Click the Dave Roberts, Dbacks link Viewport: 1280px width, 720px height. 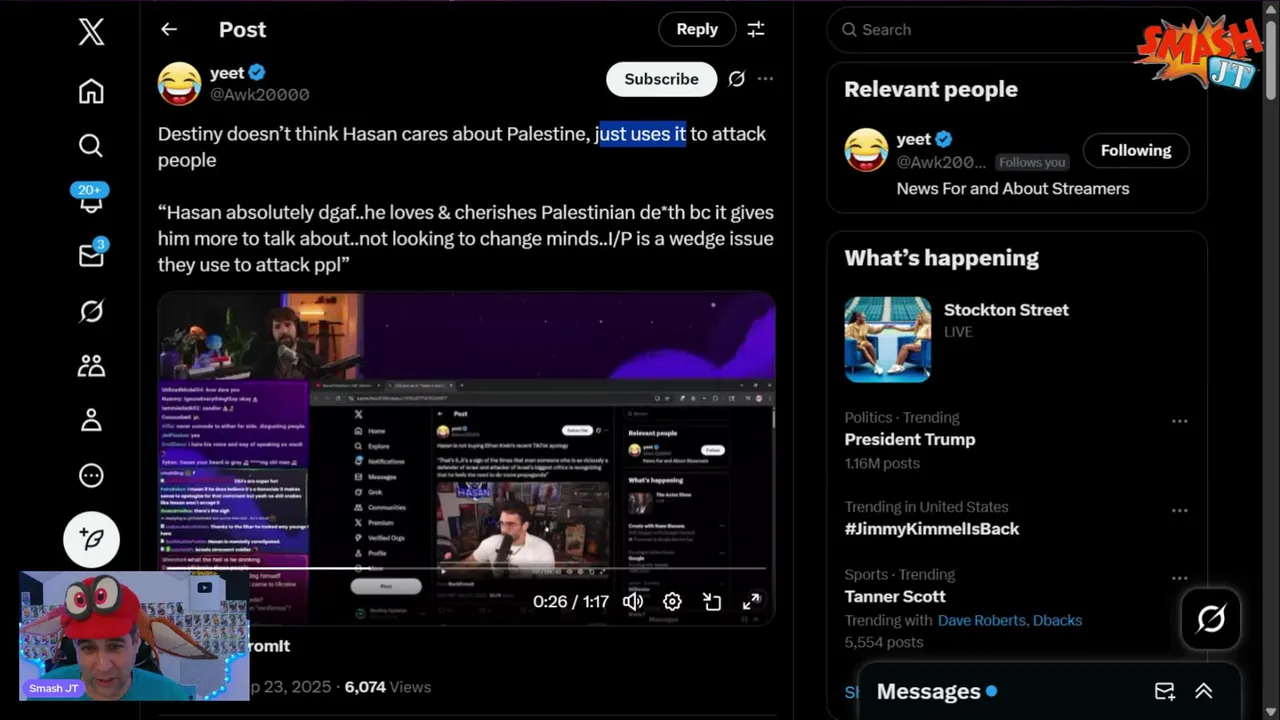tap(1010, 621)
